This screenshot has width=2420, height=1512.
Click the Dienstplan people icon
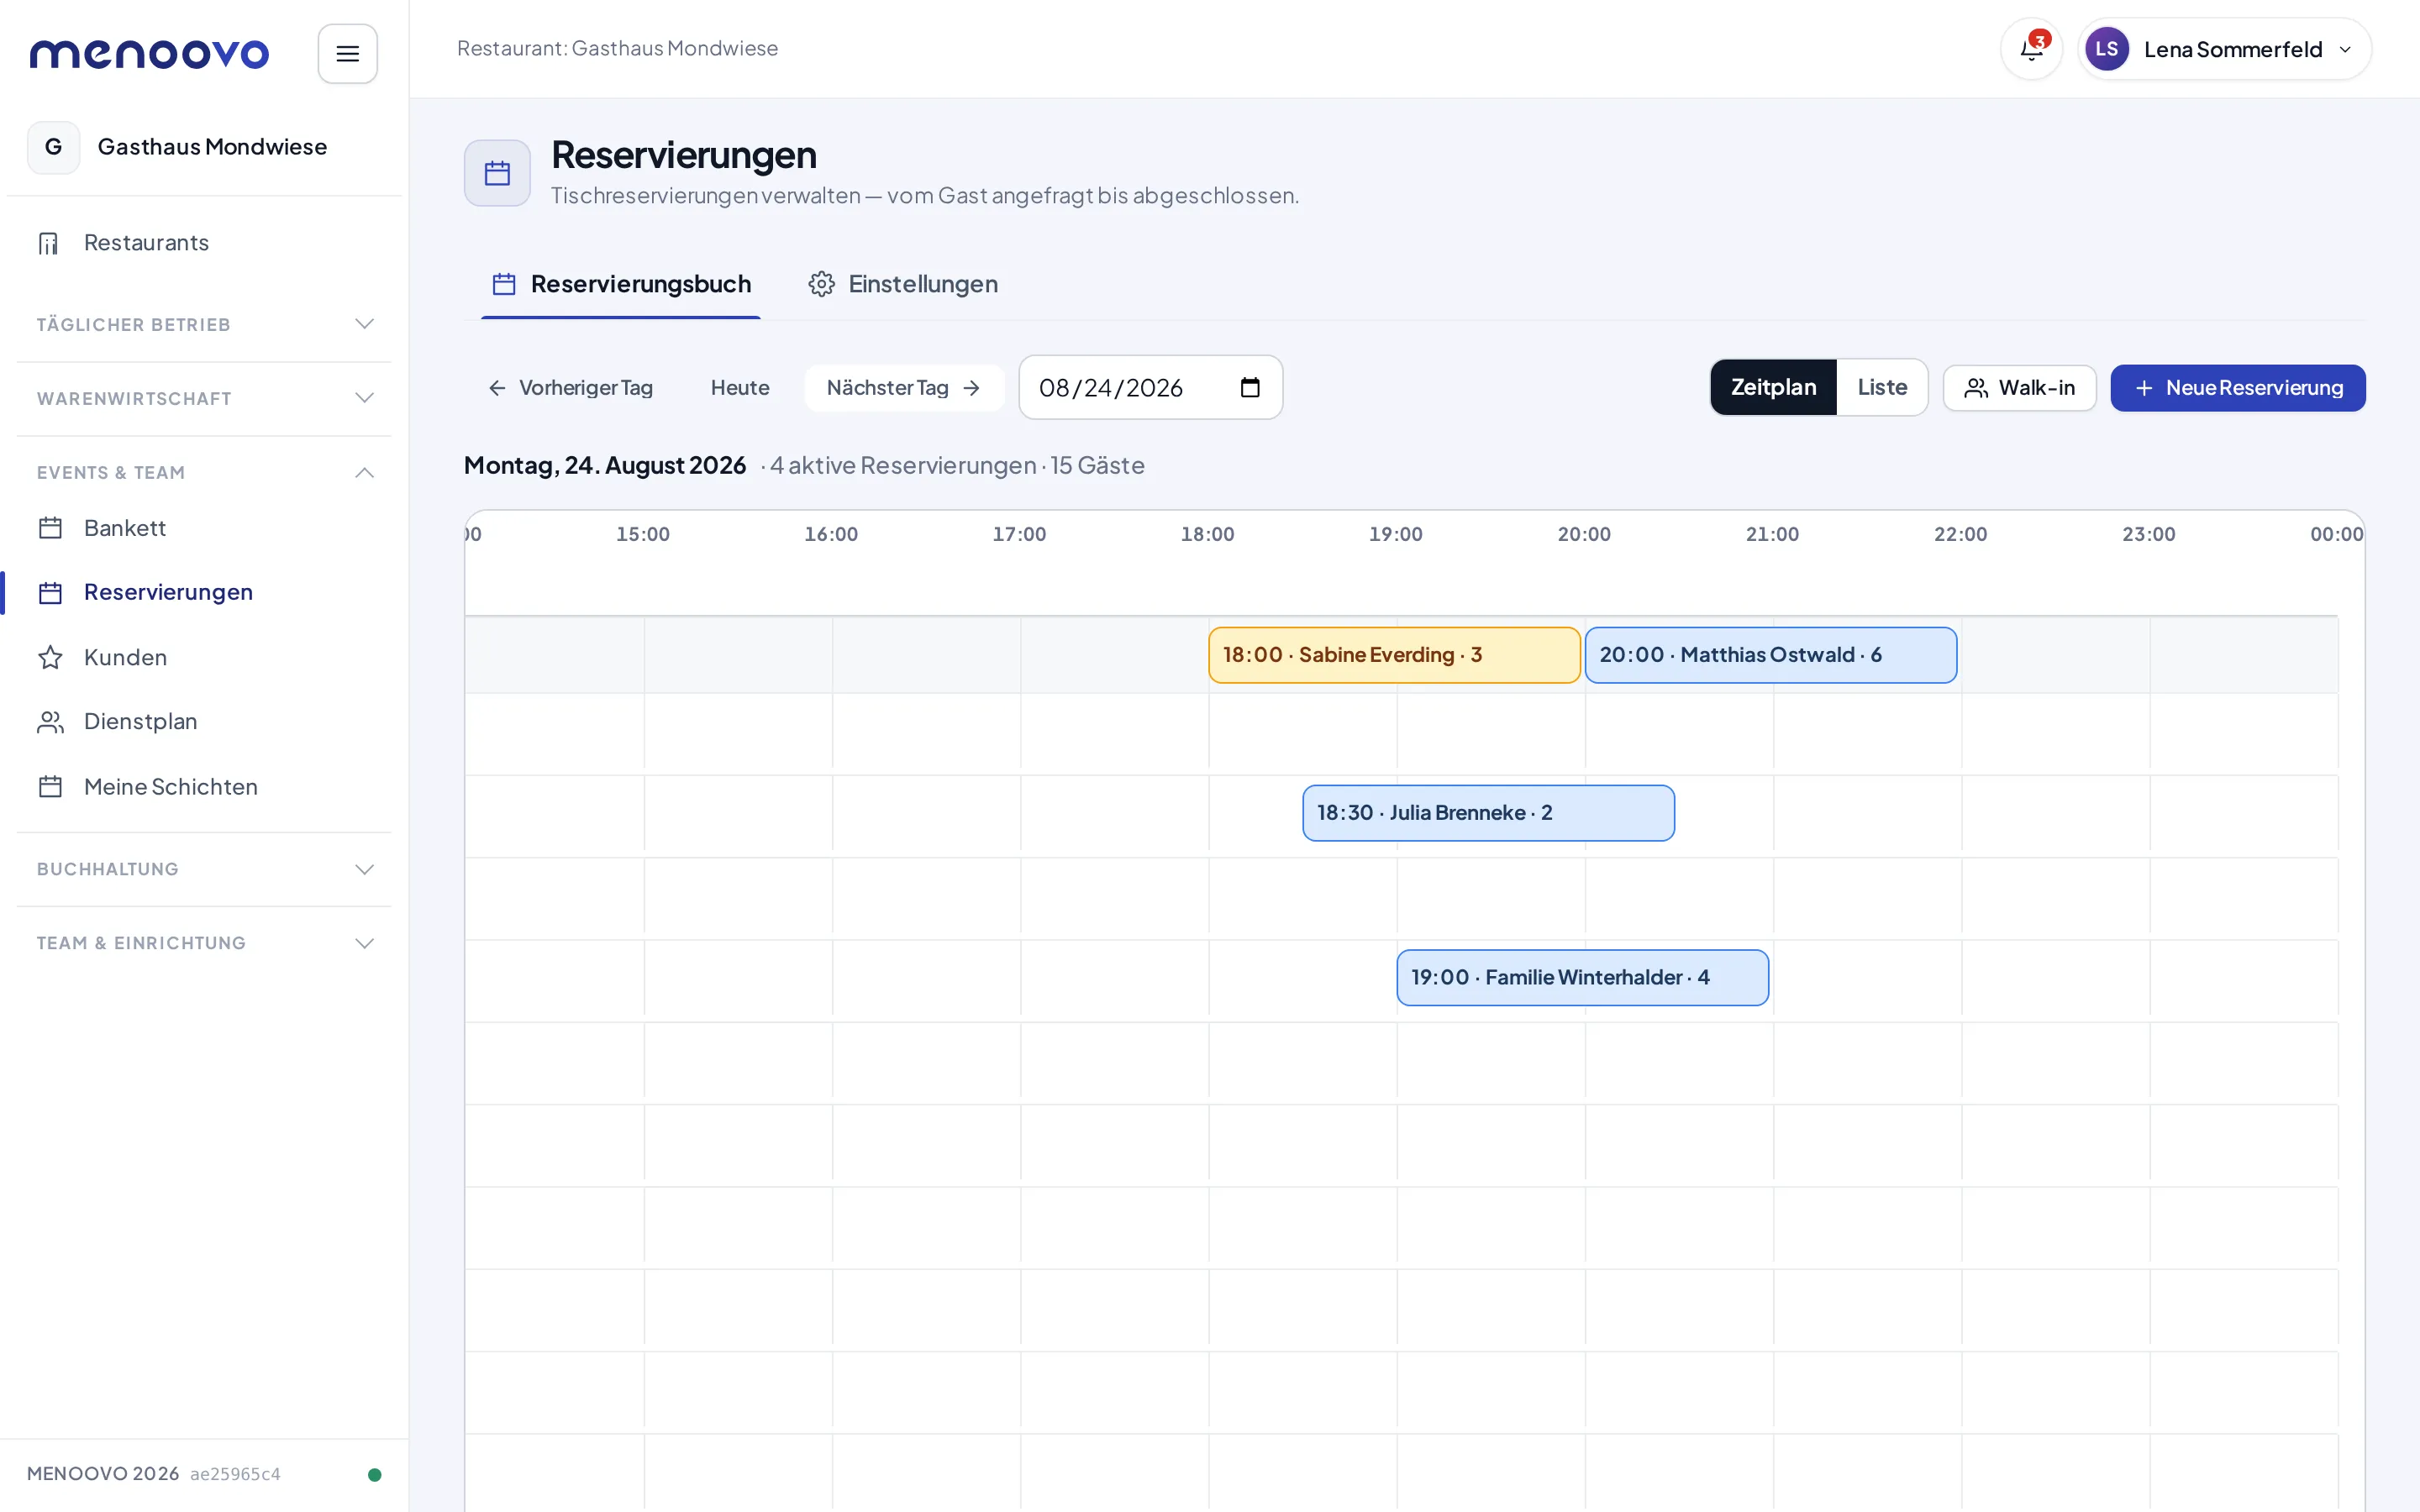[x=50, y=722]
